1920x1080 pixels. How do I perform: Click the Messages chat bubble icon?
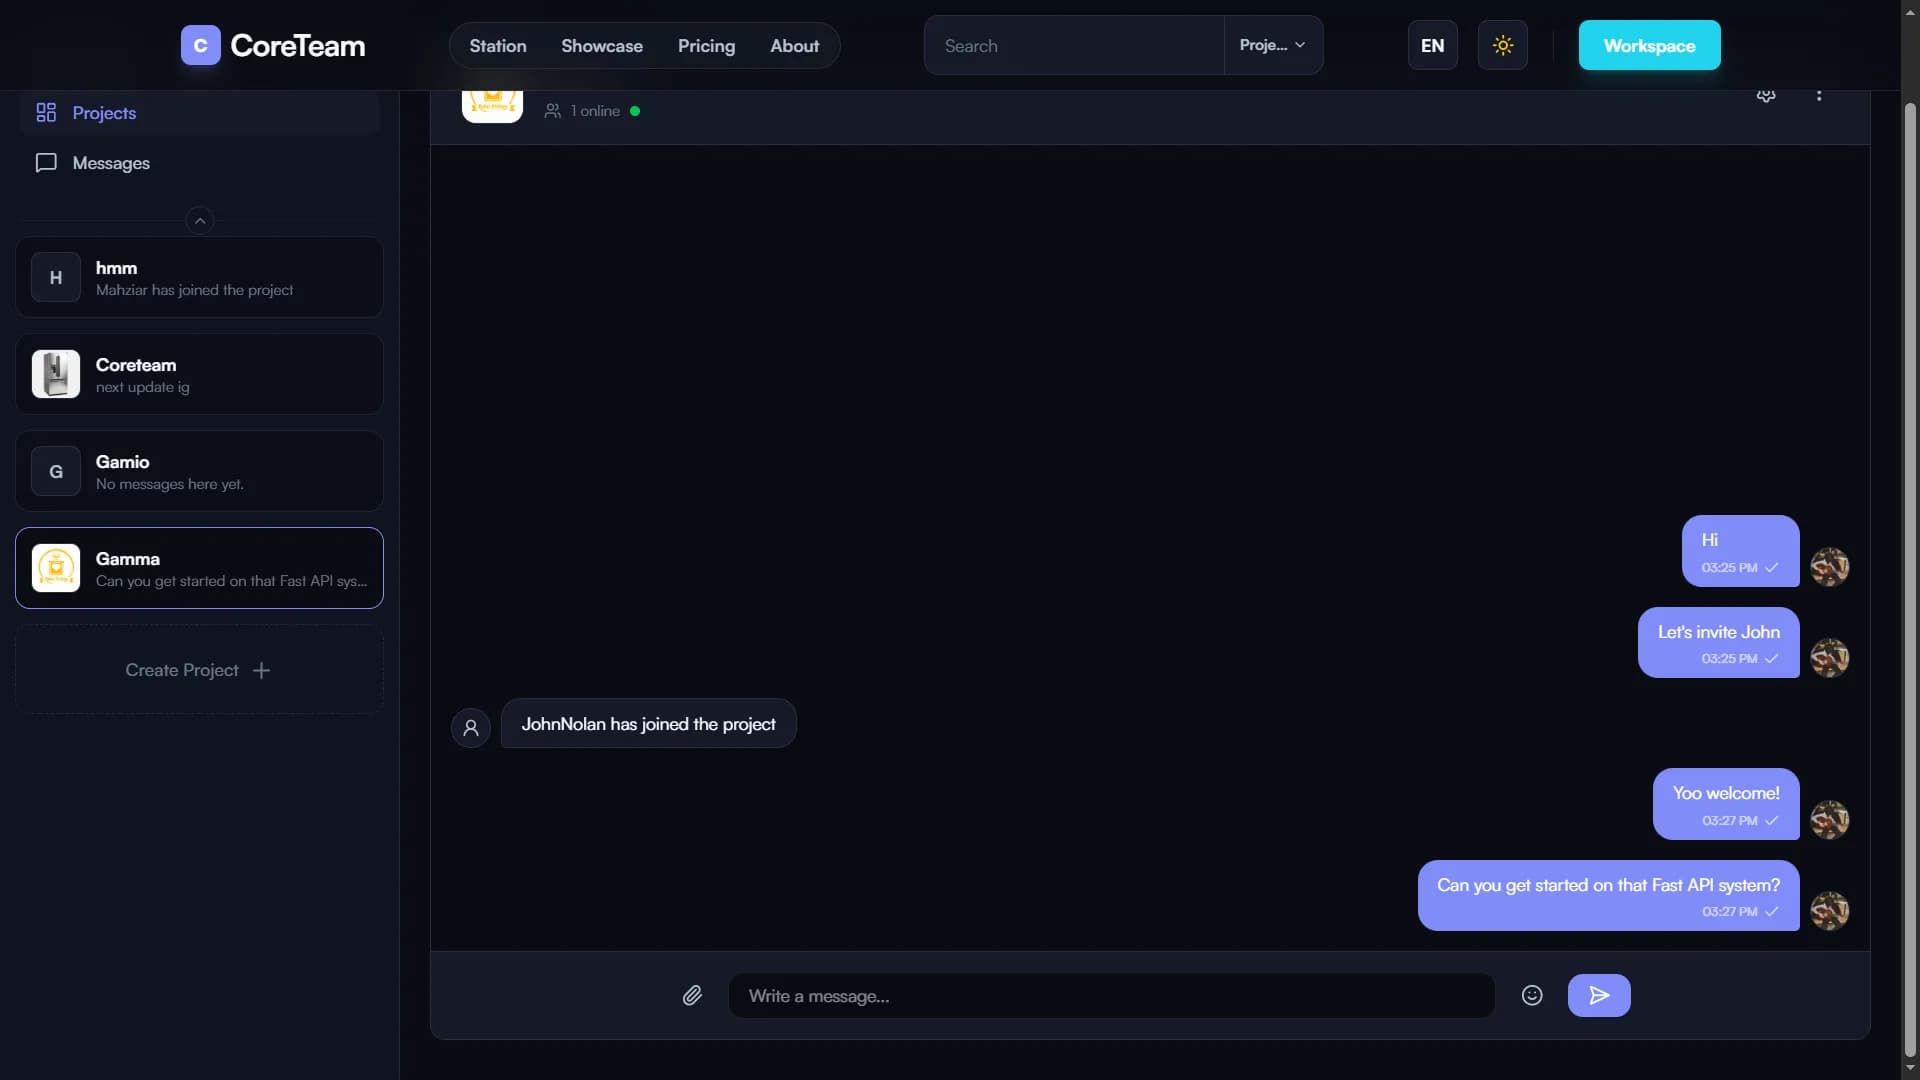(46, 163)
